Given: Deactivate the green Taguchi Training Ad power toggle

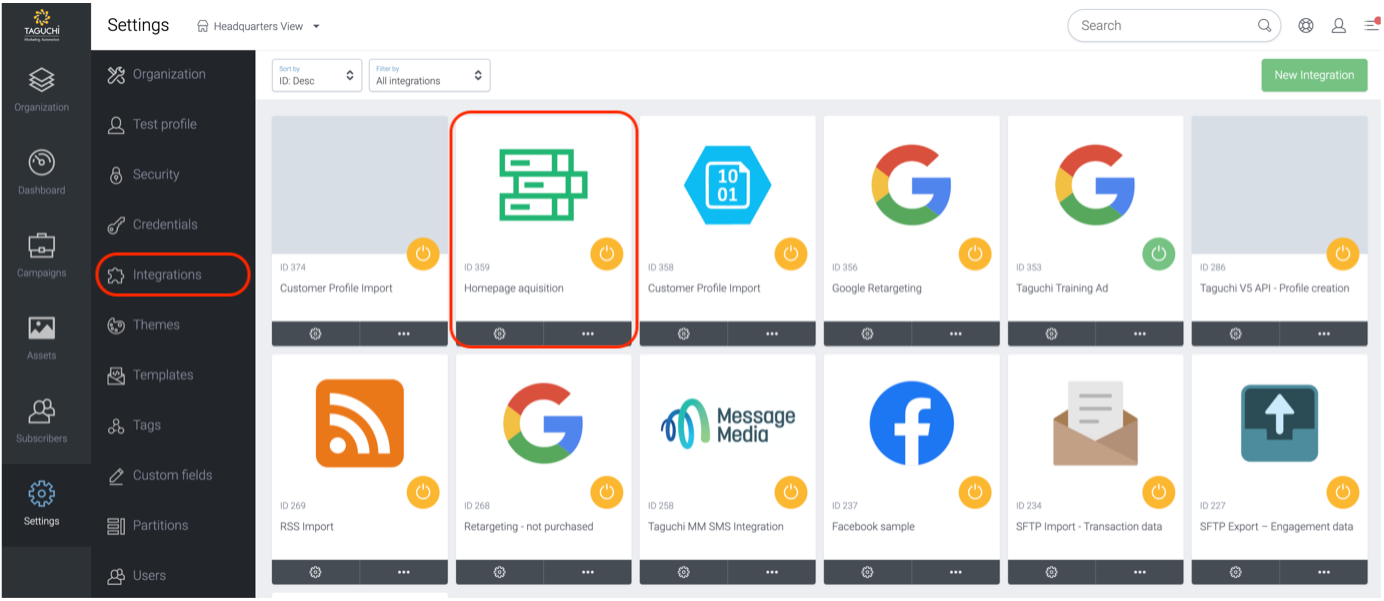Looking at the screenshot, I should 1159,254.
